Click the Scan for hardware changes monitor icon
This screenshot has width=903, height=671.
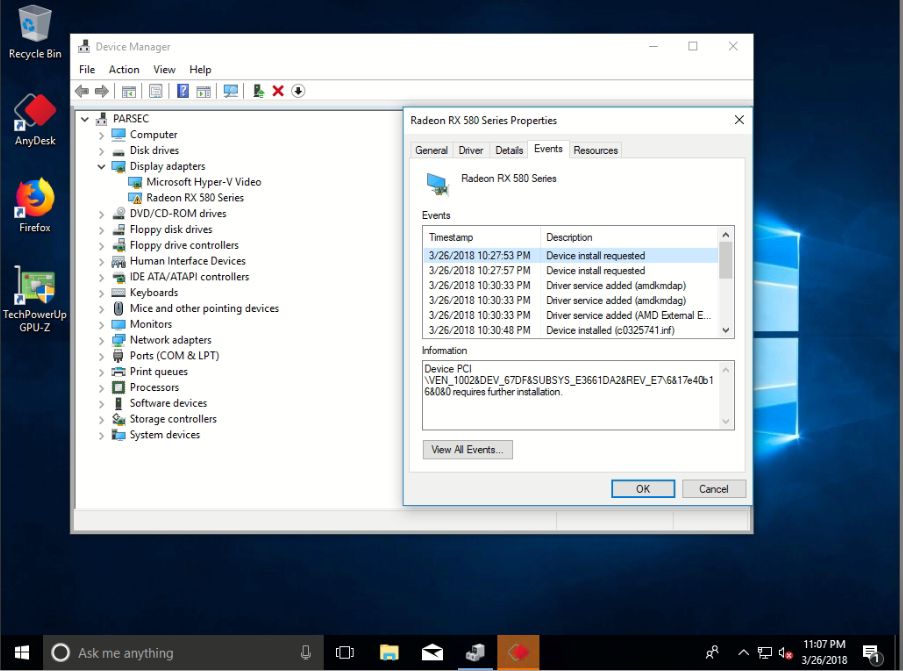230,91
